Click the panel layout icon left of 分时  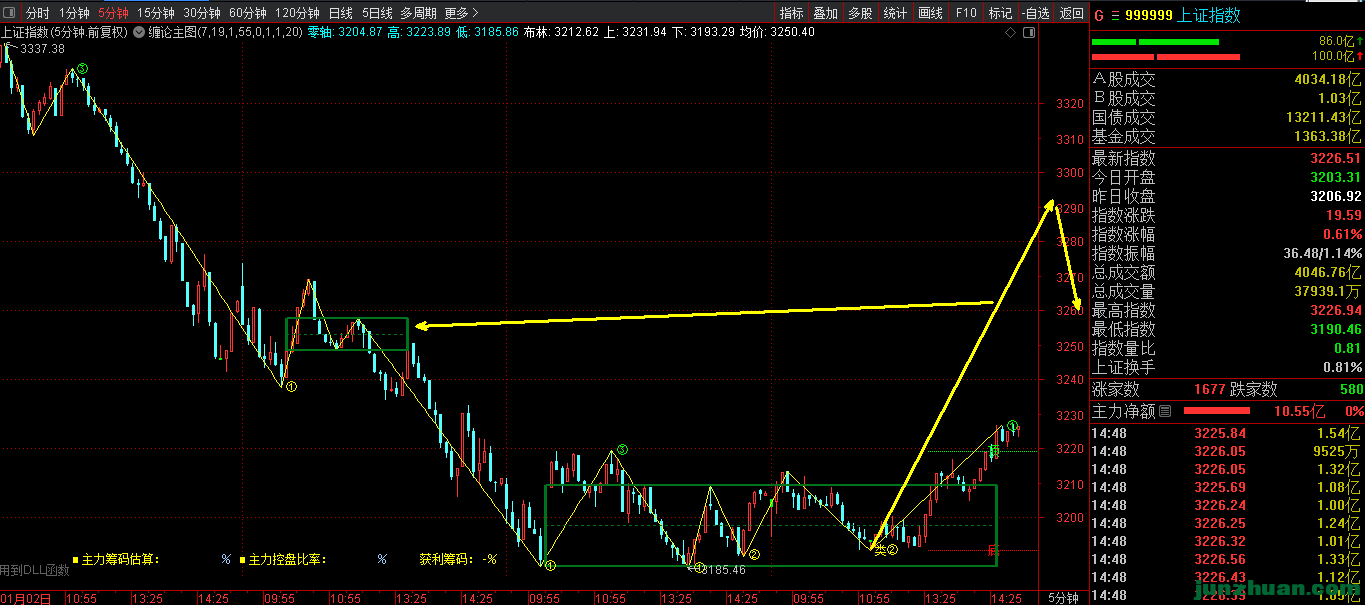(9, 13)
